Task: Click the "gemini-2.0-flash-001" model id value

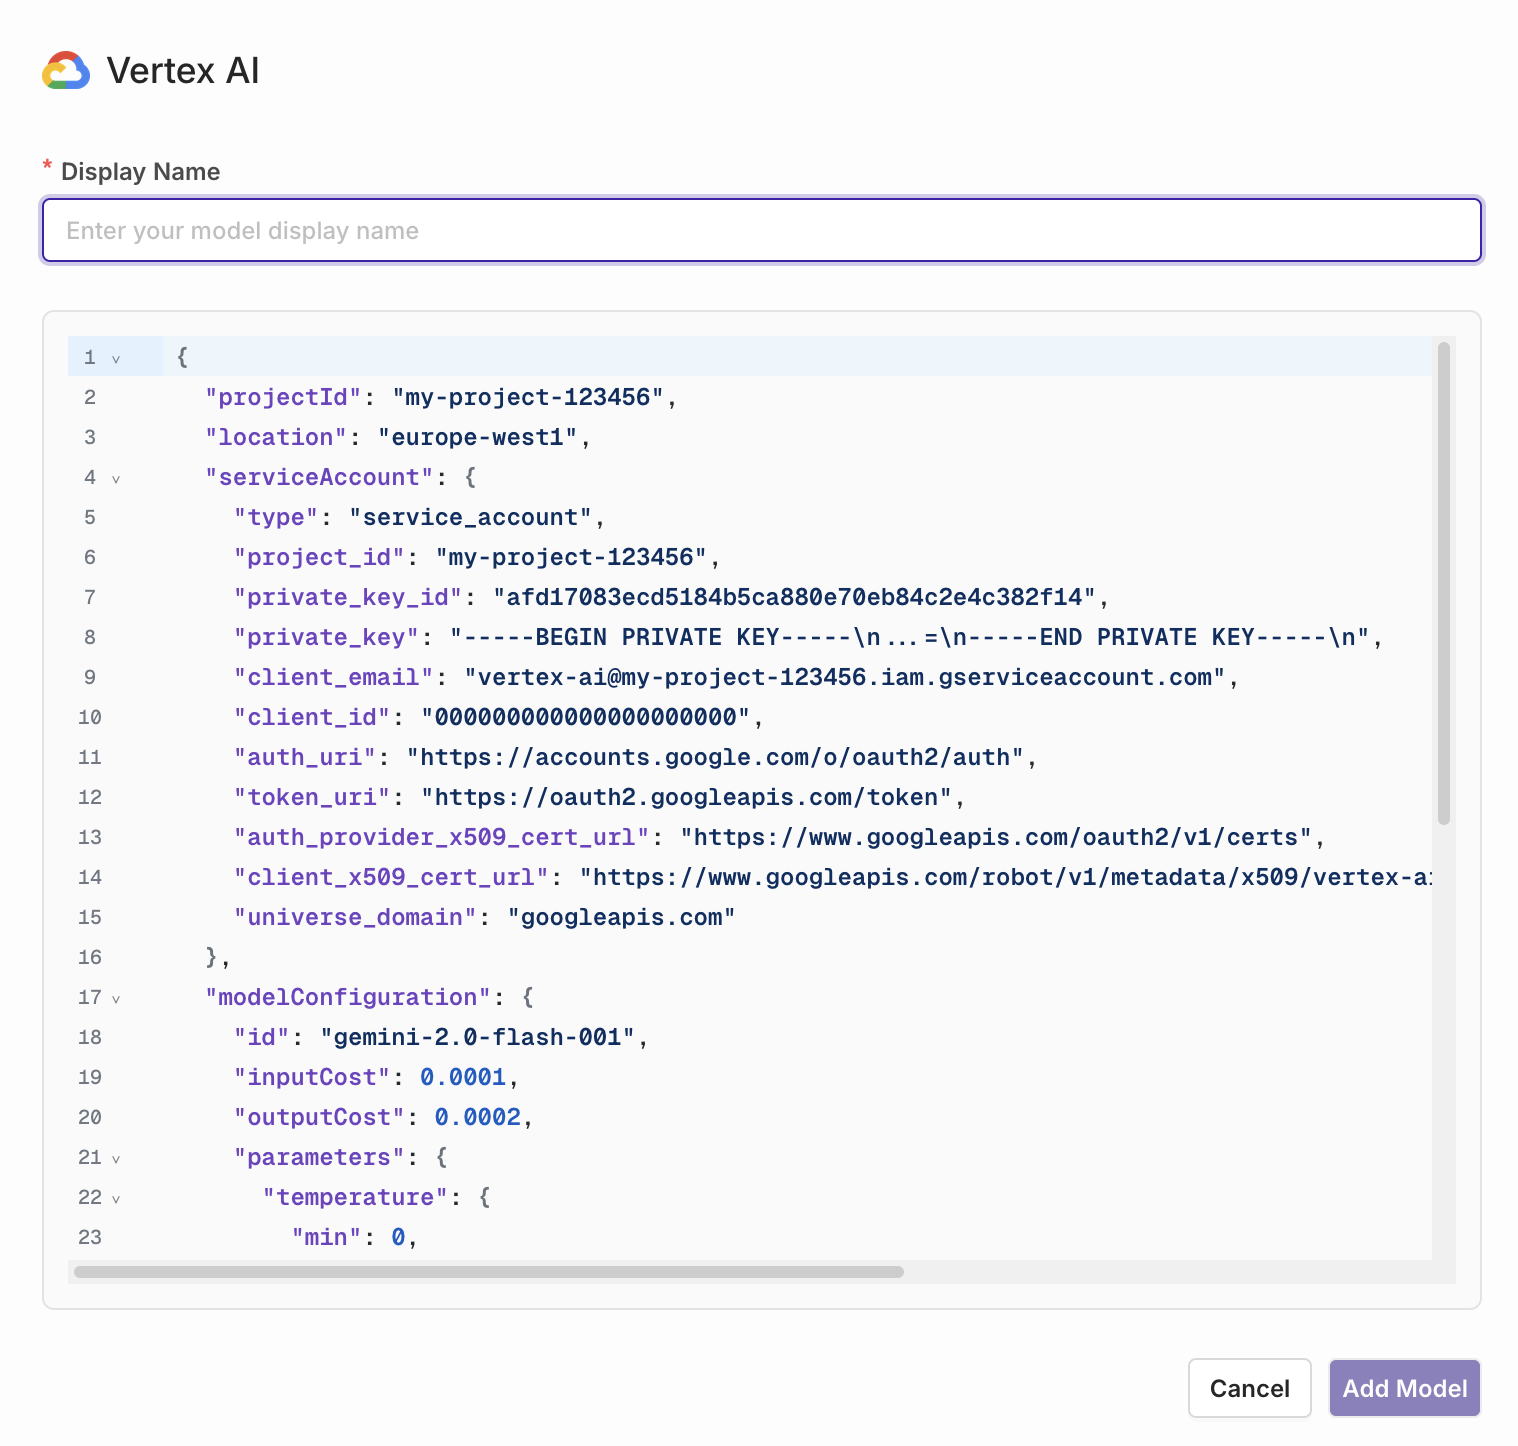Action: pos(477,1037)
